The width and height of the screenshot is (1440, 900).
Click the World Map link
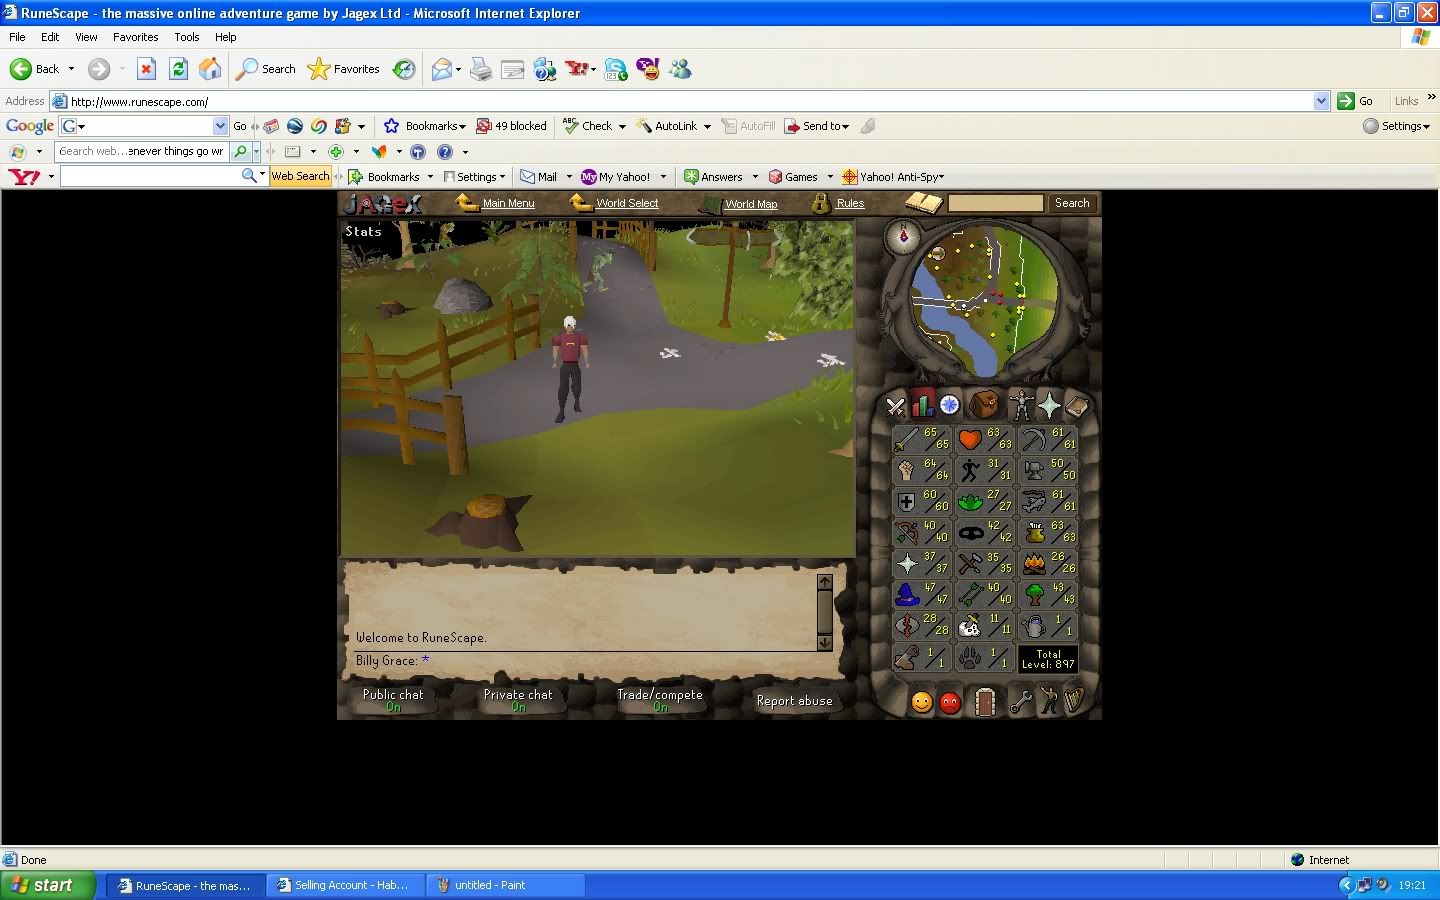click(x=750, y=204)
